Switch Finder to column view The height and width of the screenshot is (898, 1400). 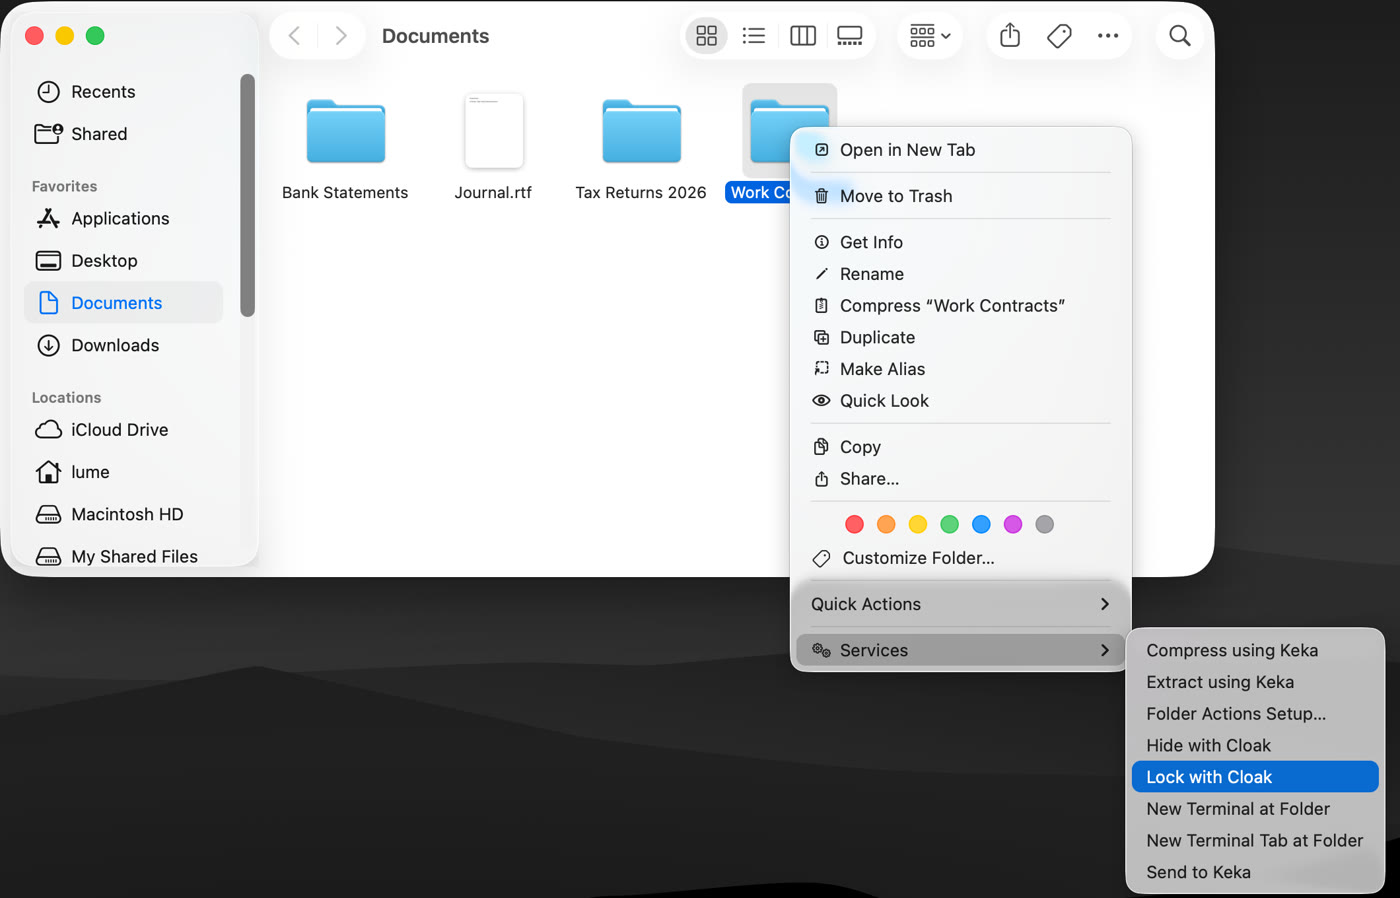pyautogui.click(x=803, y=36)
